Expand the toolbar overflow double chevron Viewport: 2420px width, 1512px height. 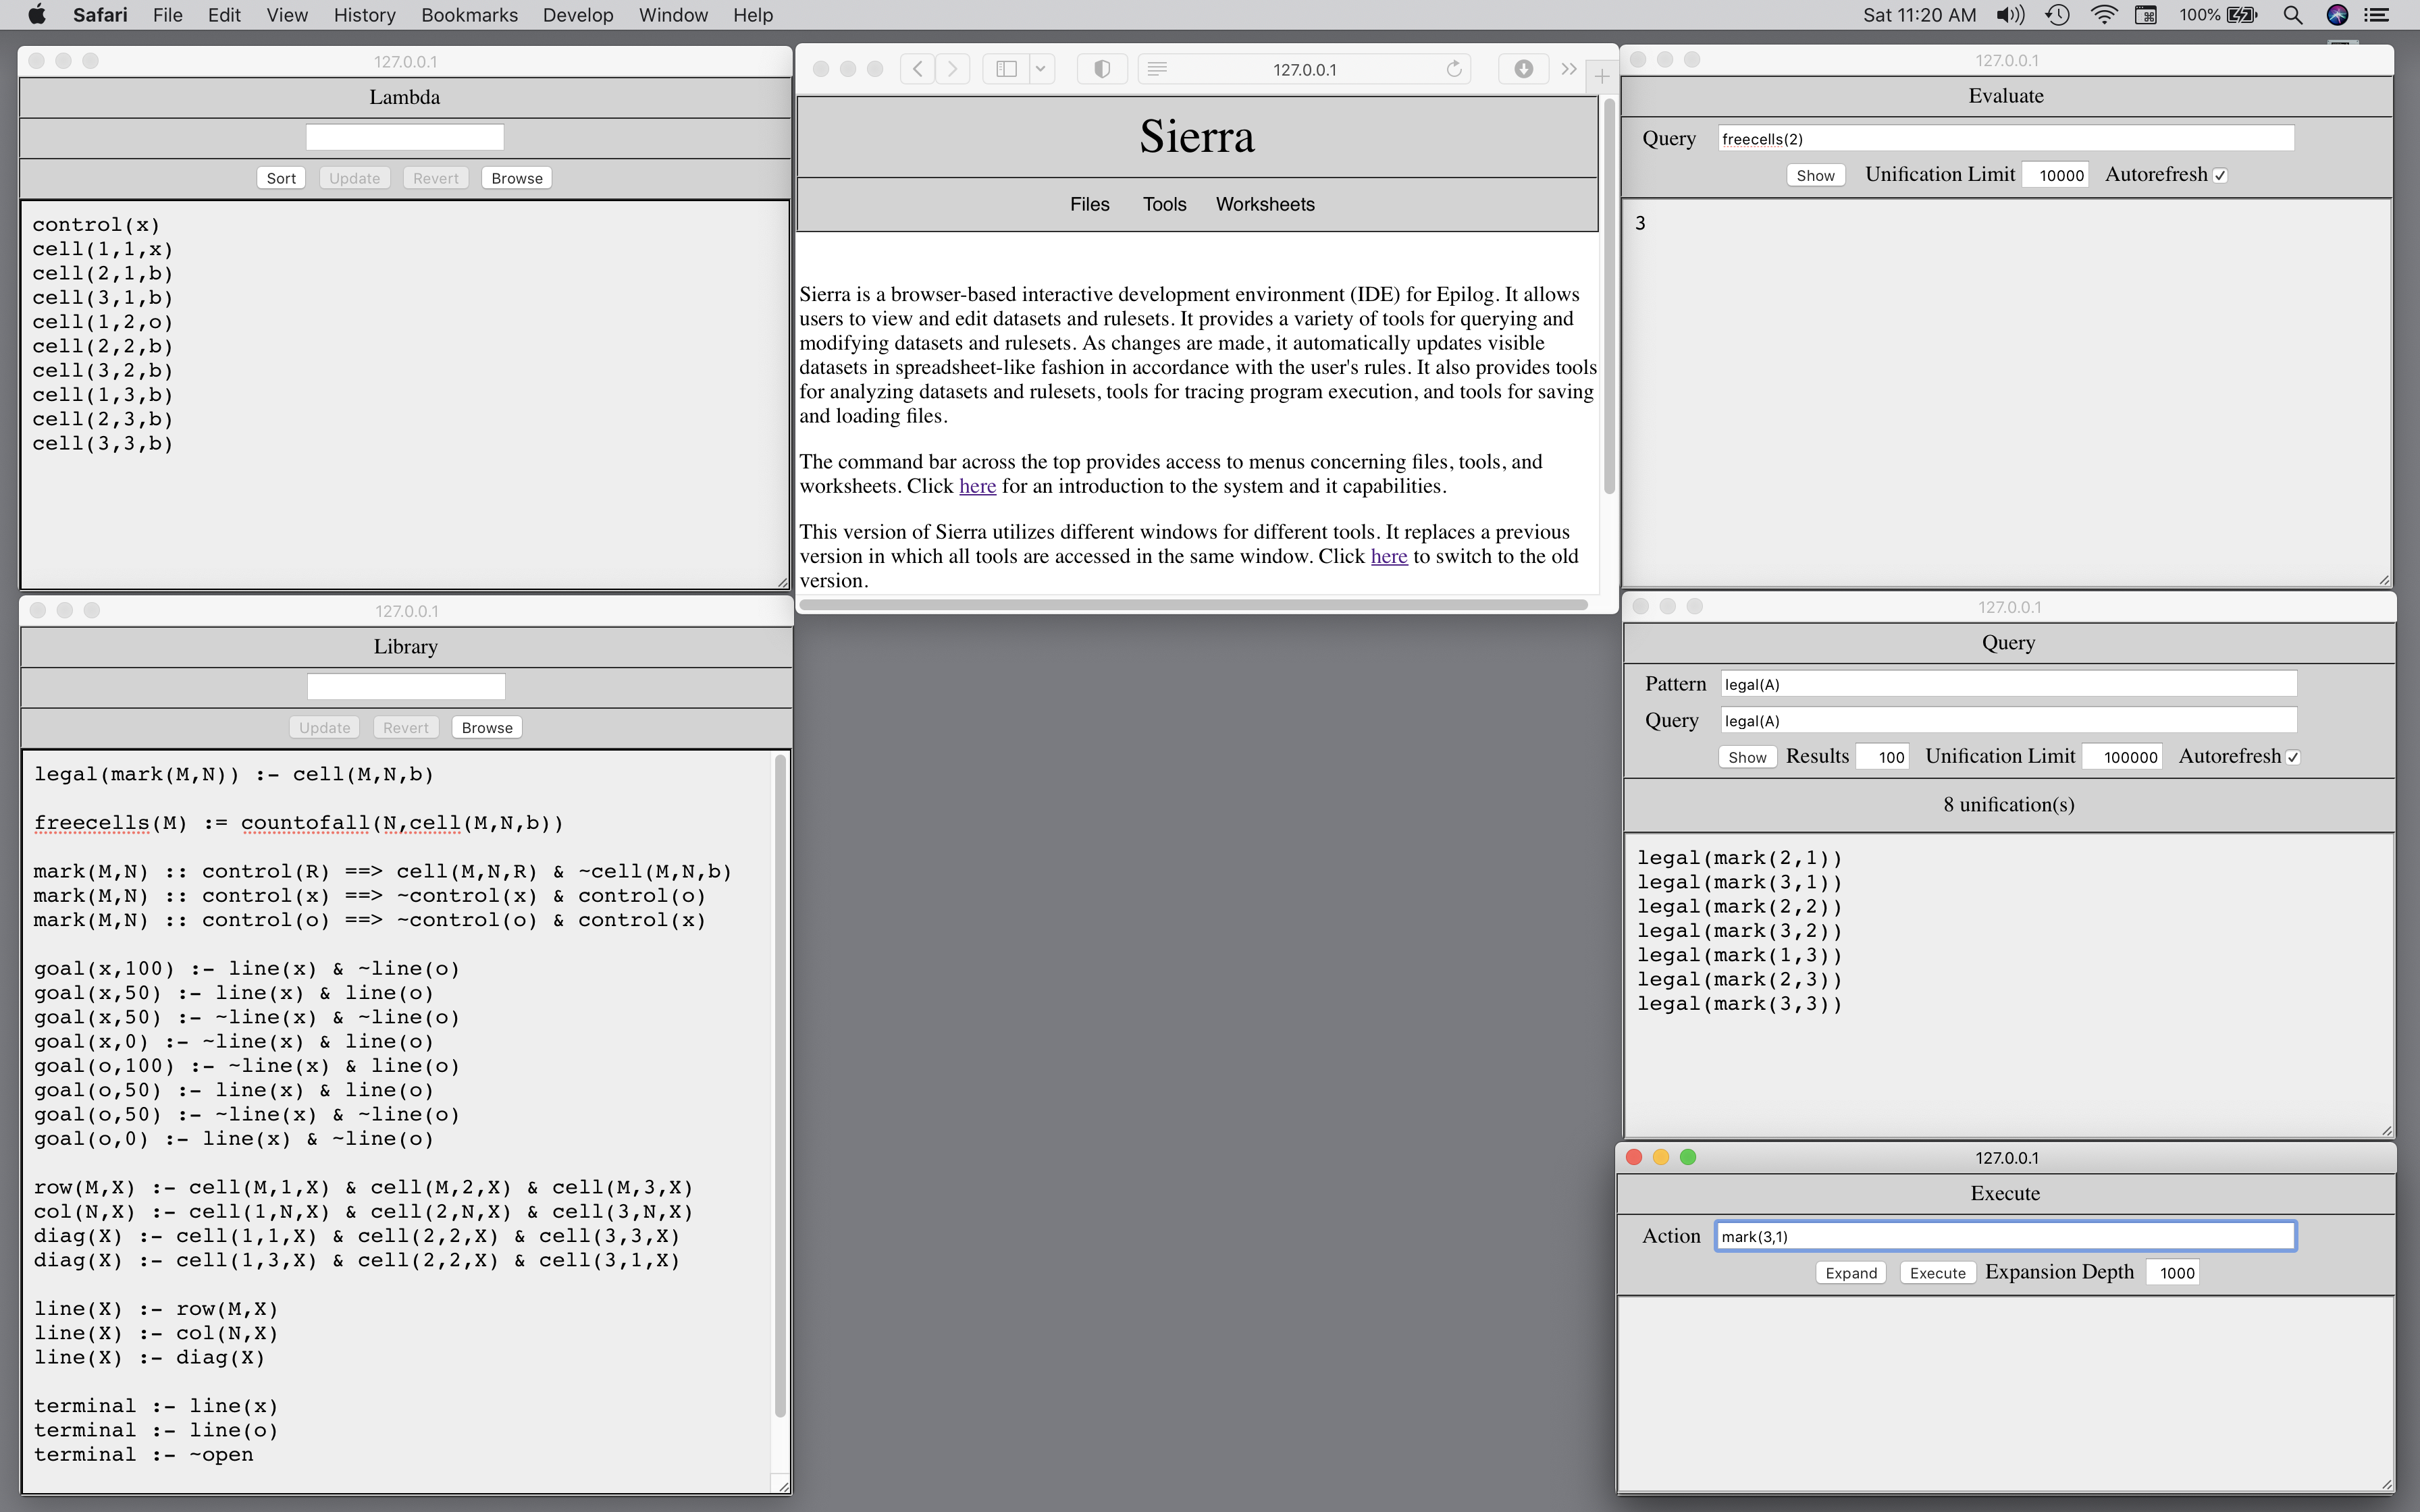point(1568,69)
